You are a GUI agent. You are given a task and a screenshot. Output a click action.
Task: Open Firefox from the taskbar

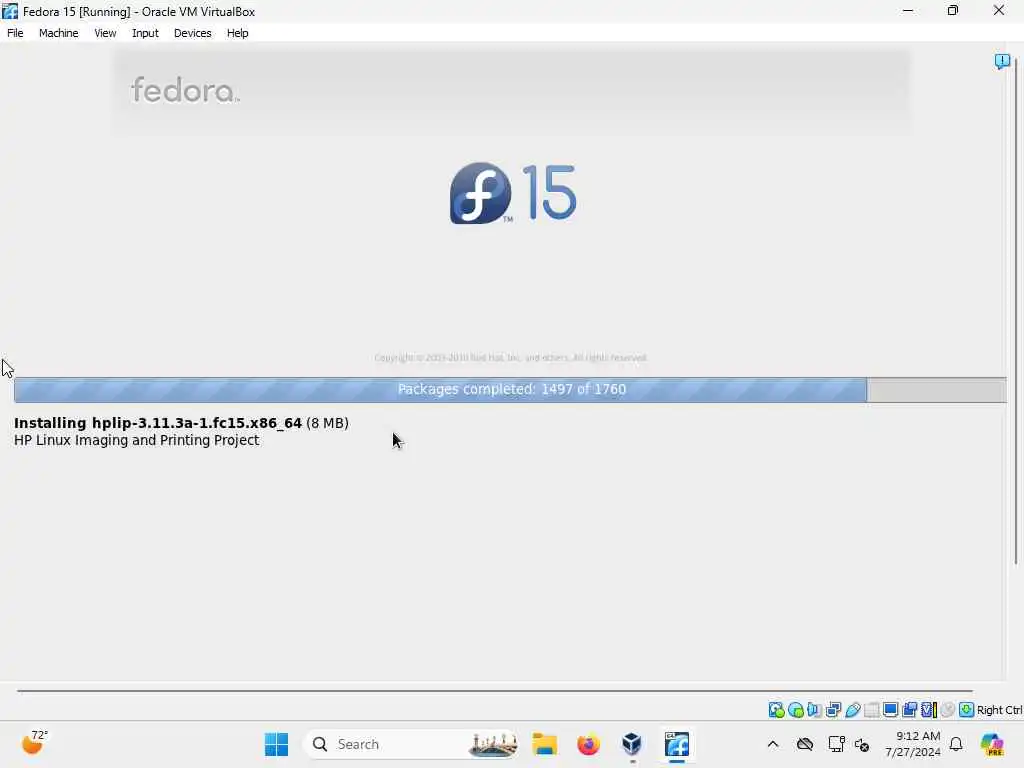[588, 744]
